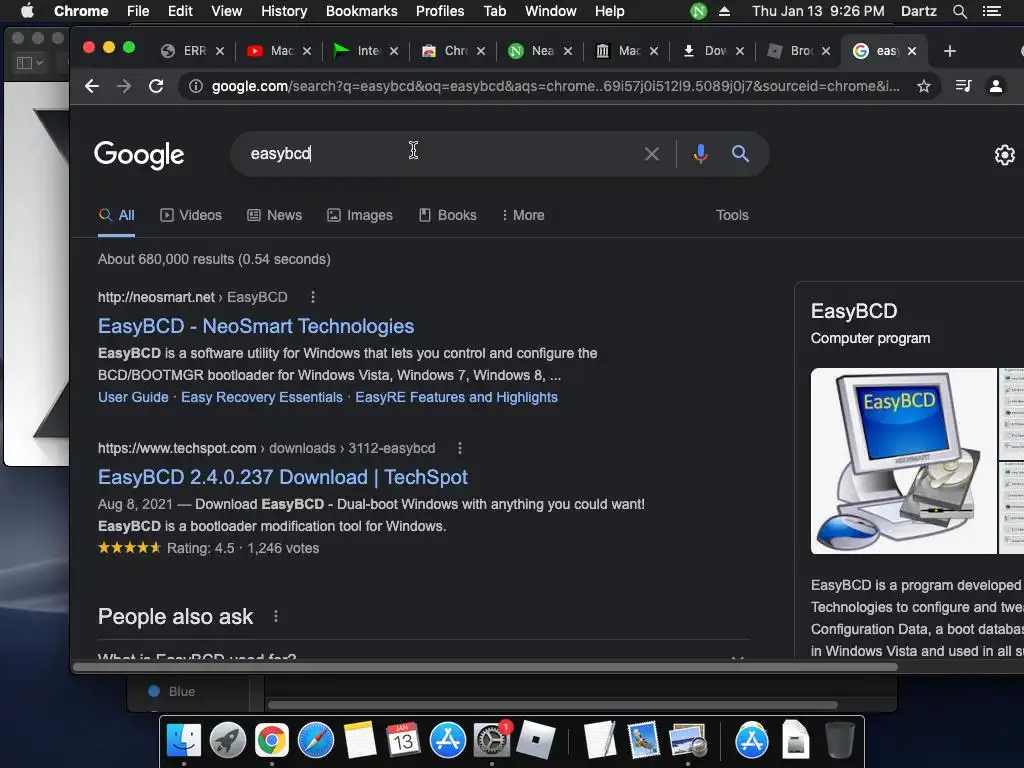Click the Chrome address bar URL

pos(555,86)
